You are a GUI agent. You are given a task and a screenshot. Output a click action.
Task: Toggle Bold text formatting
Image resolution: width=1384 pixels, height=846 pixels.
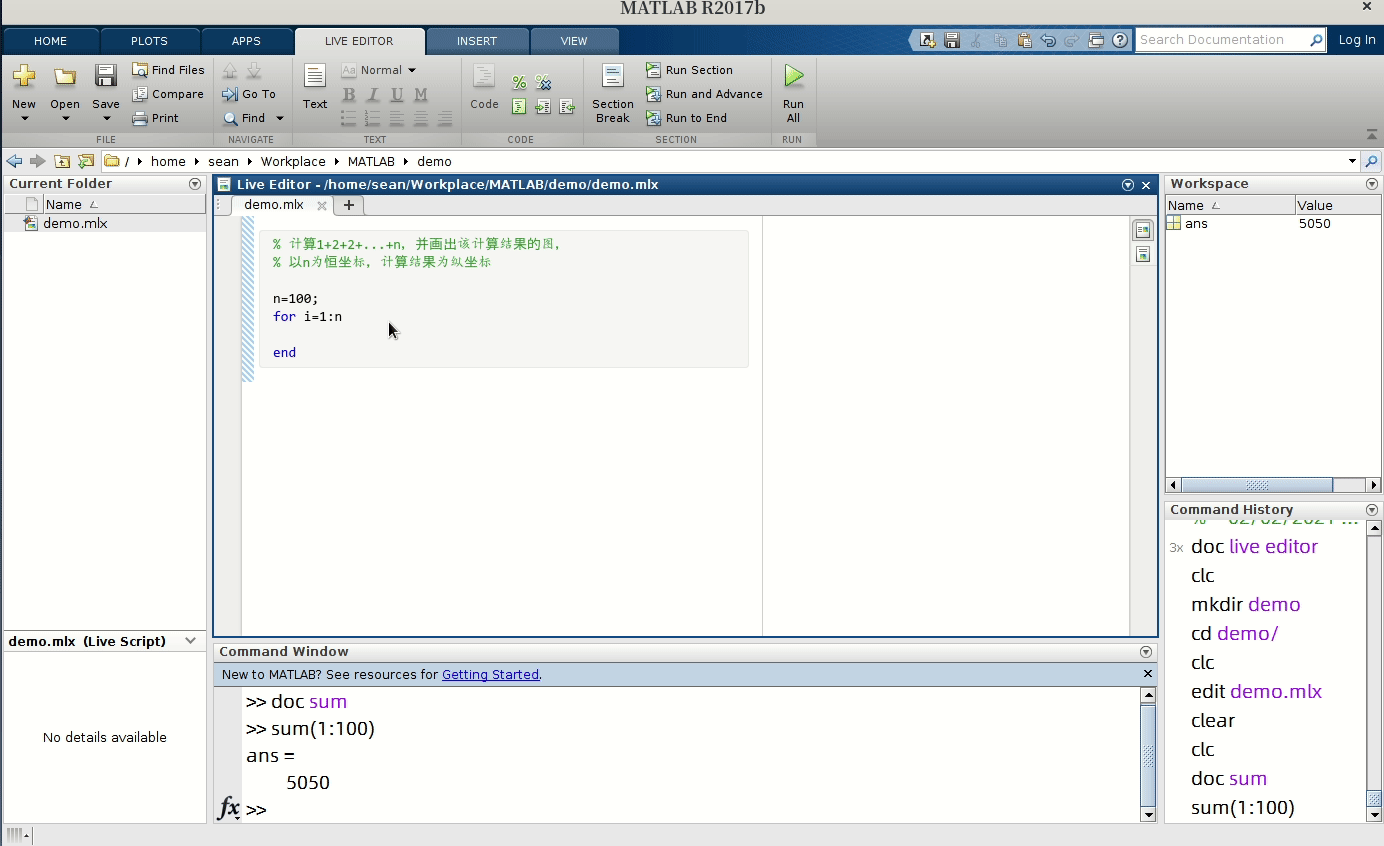point(349,95)
